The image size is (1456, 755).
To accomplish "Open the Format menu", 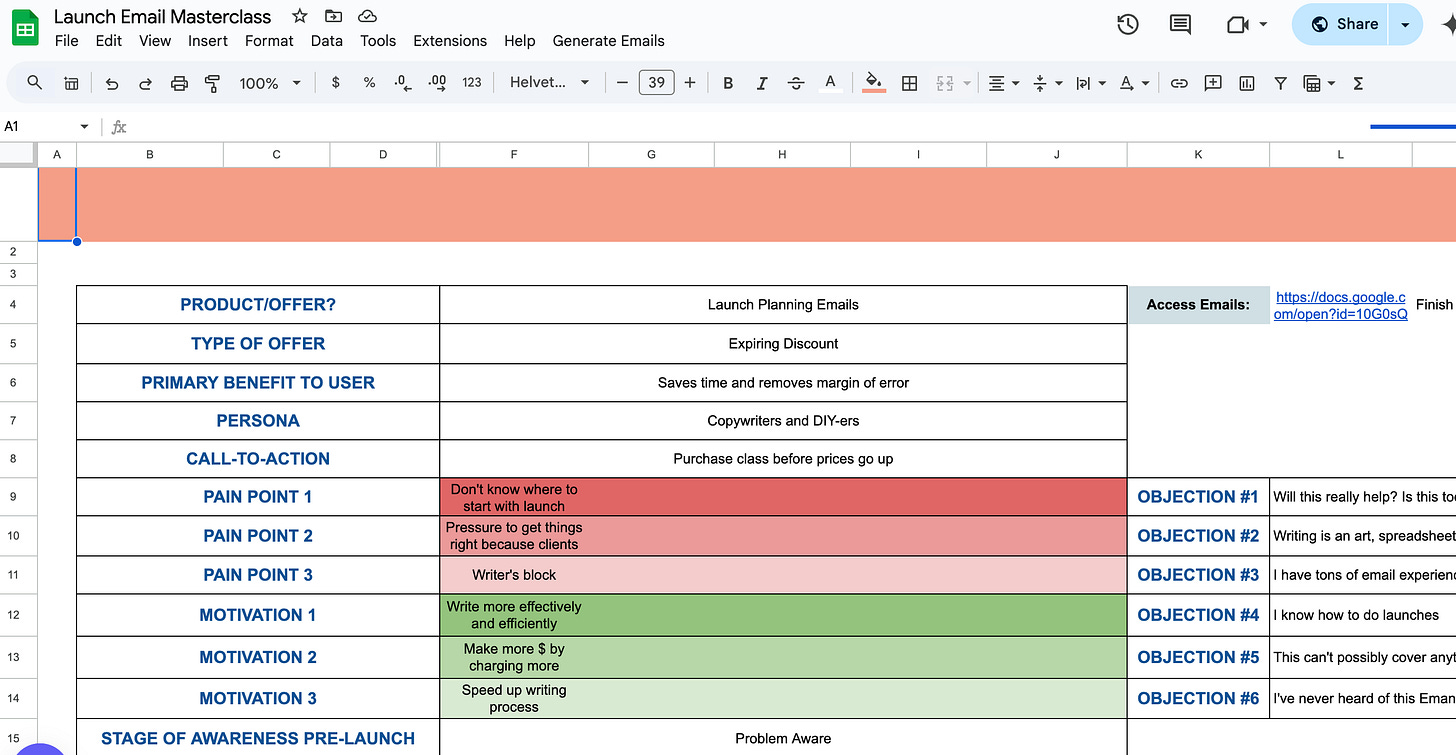I will tap(269, 41).
